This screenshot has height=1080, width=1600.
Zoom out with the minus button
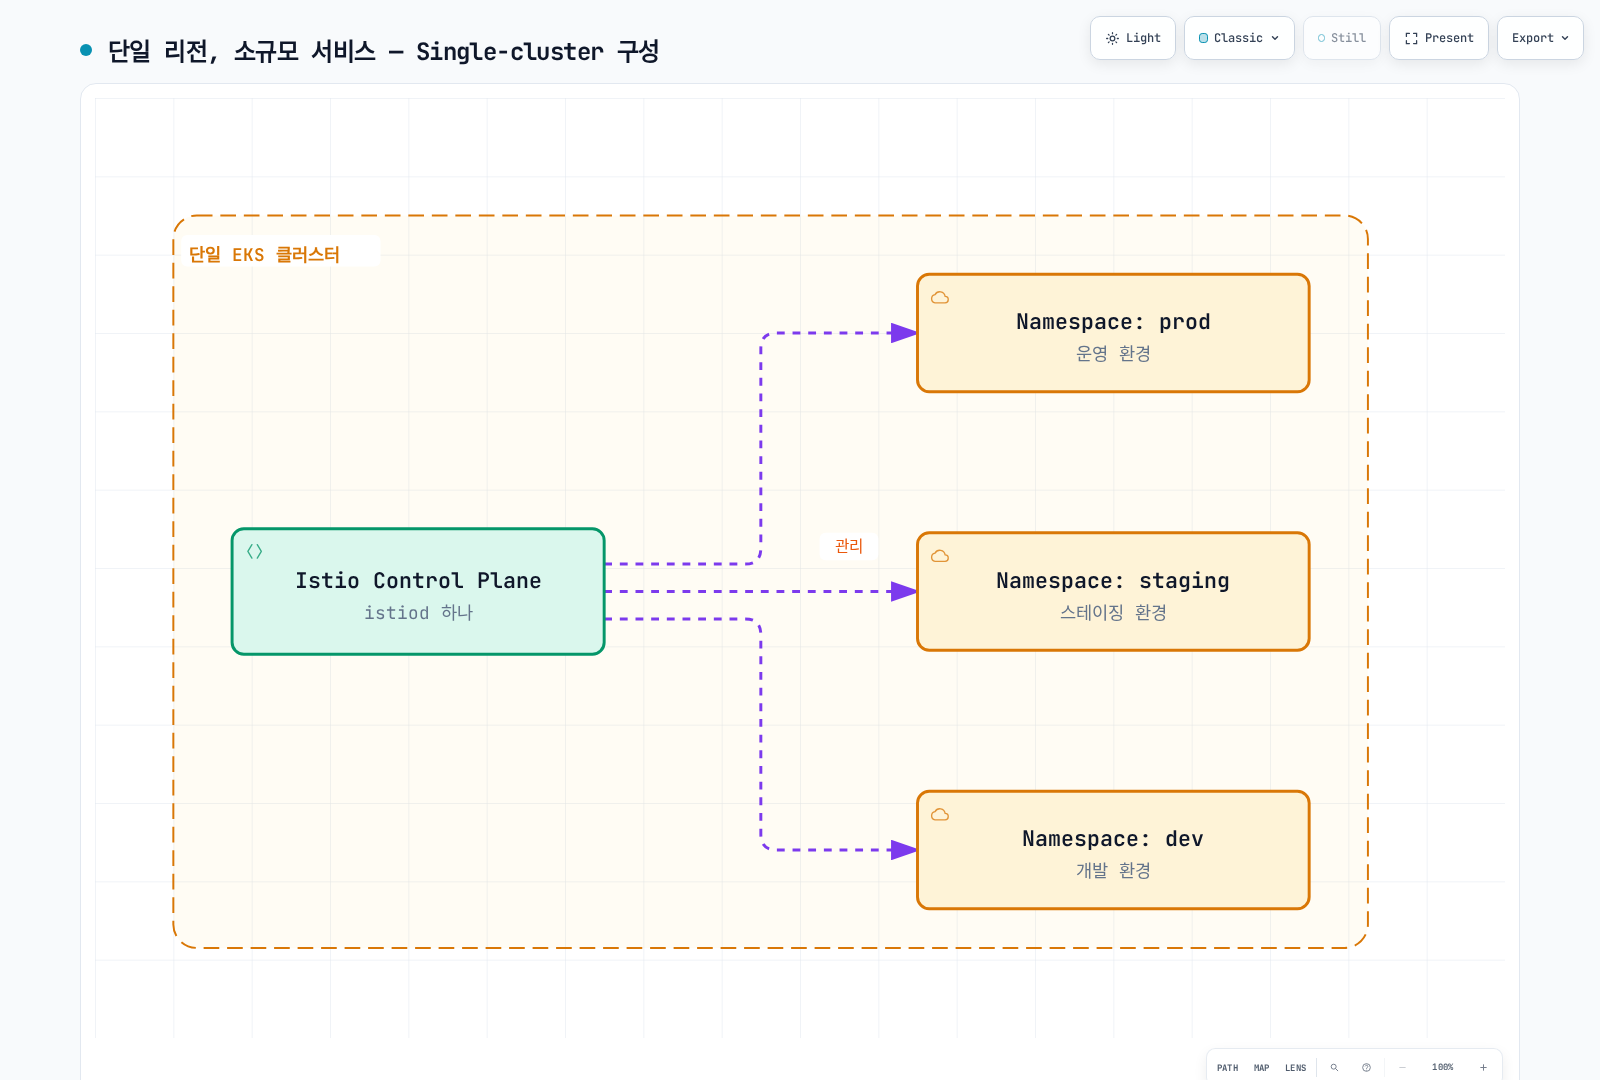[1402, 1068]
